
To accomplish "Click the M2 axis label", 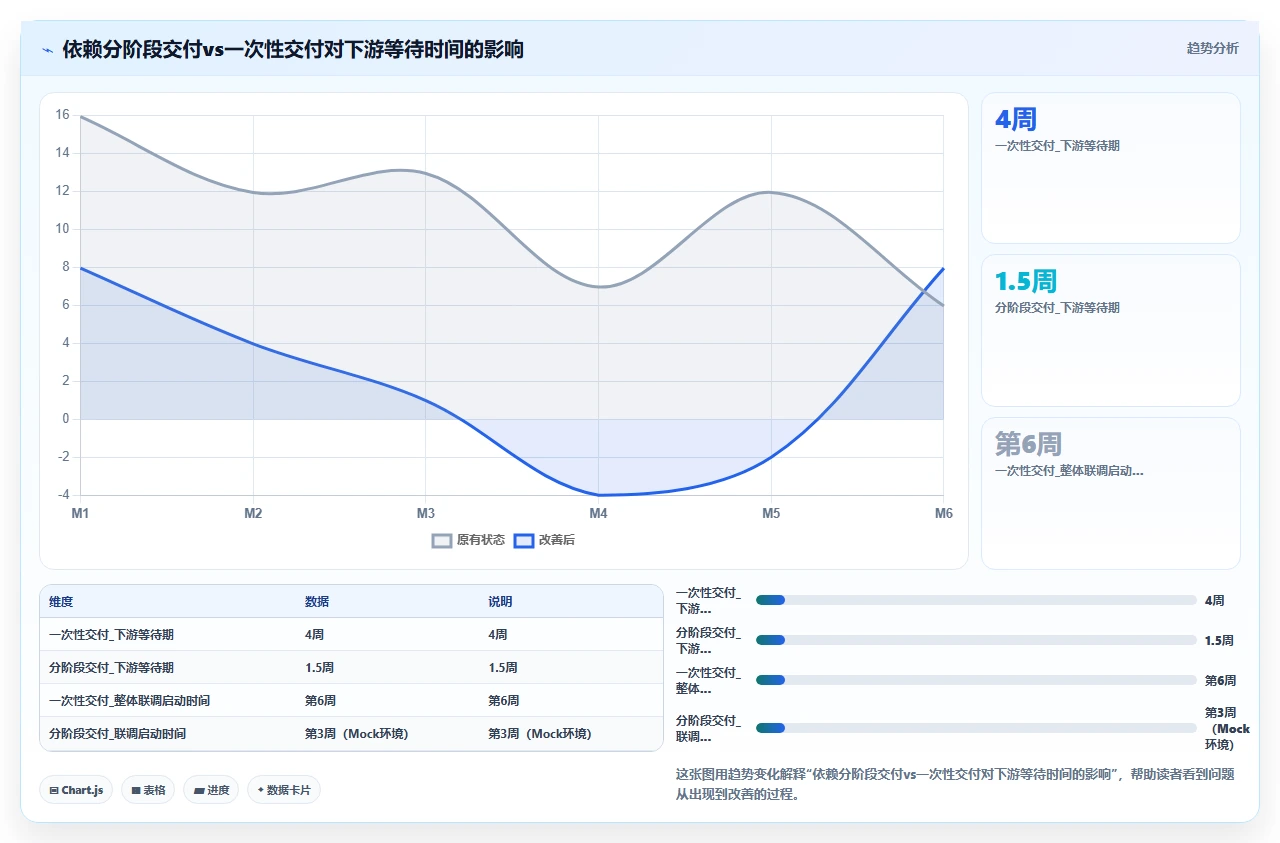I will (x=253, y=513).
